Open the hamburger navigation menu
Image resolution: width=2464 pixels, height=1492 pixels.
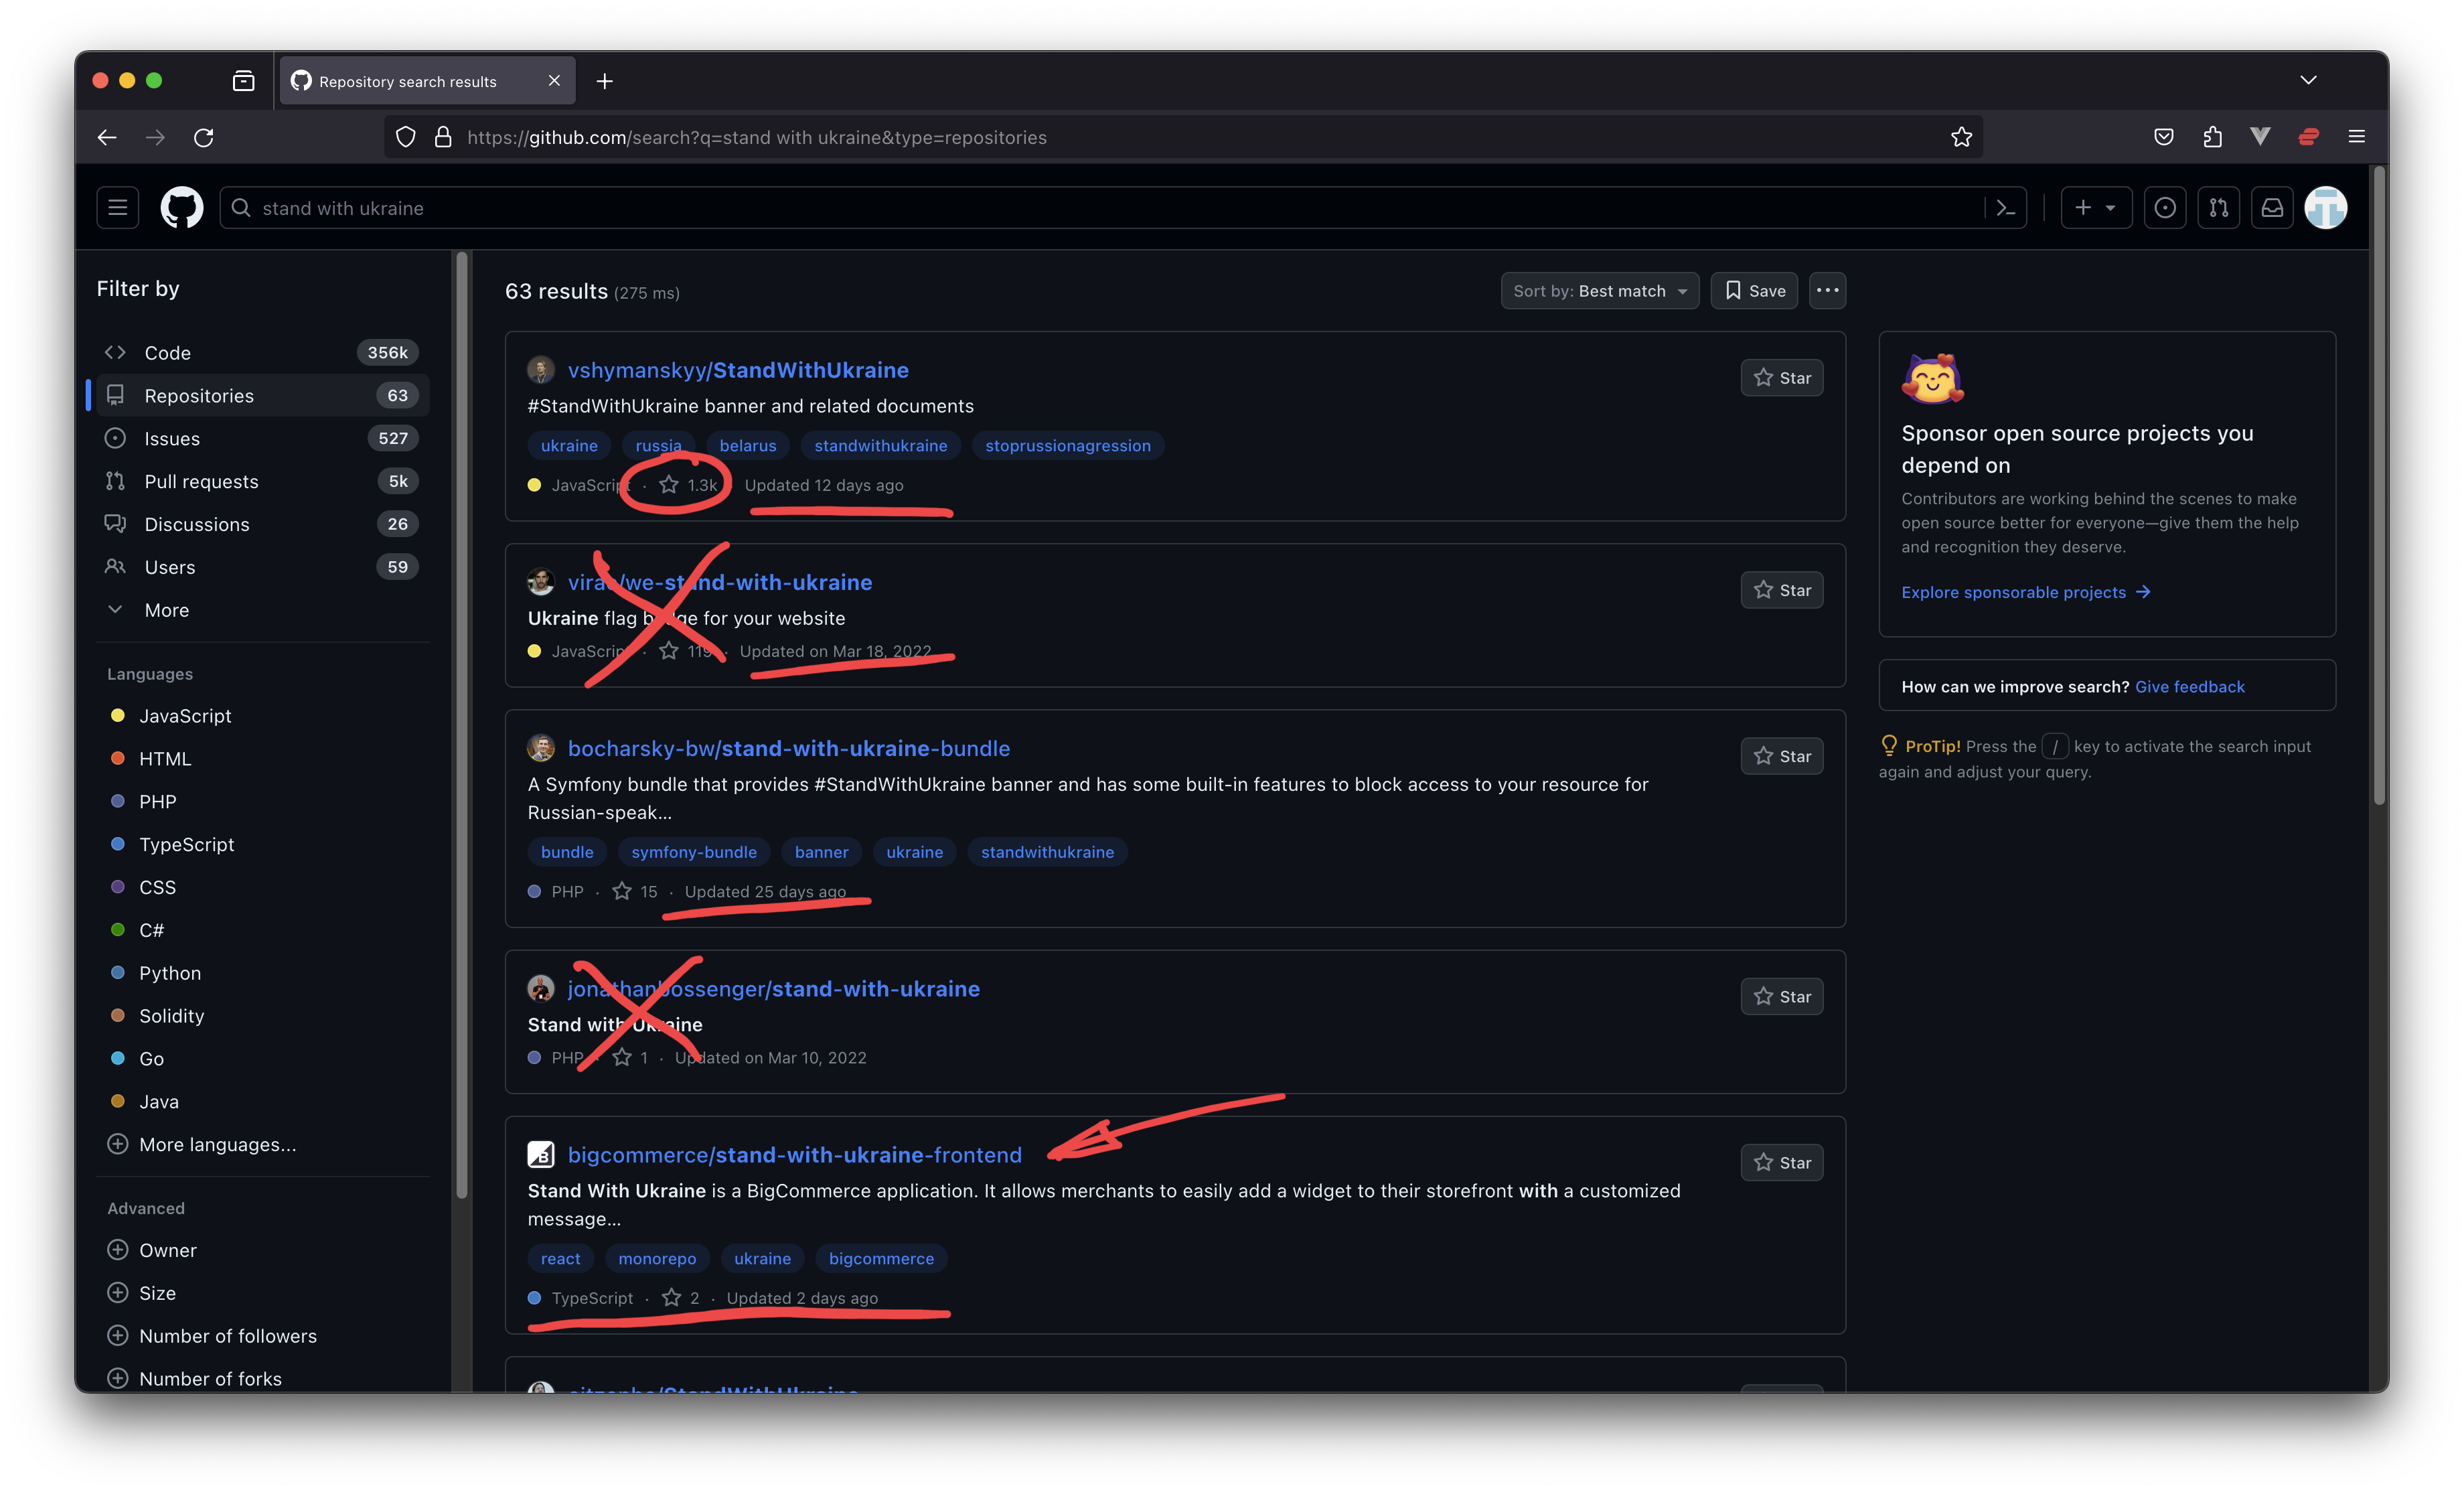click(x=117, y=208)
